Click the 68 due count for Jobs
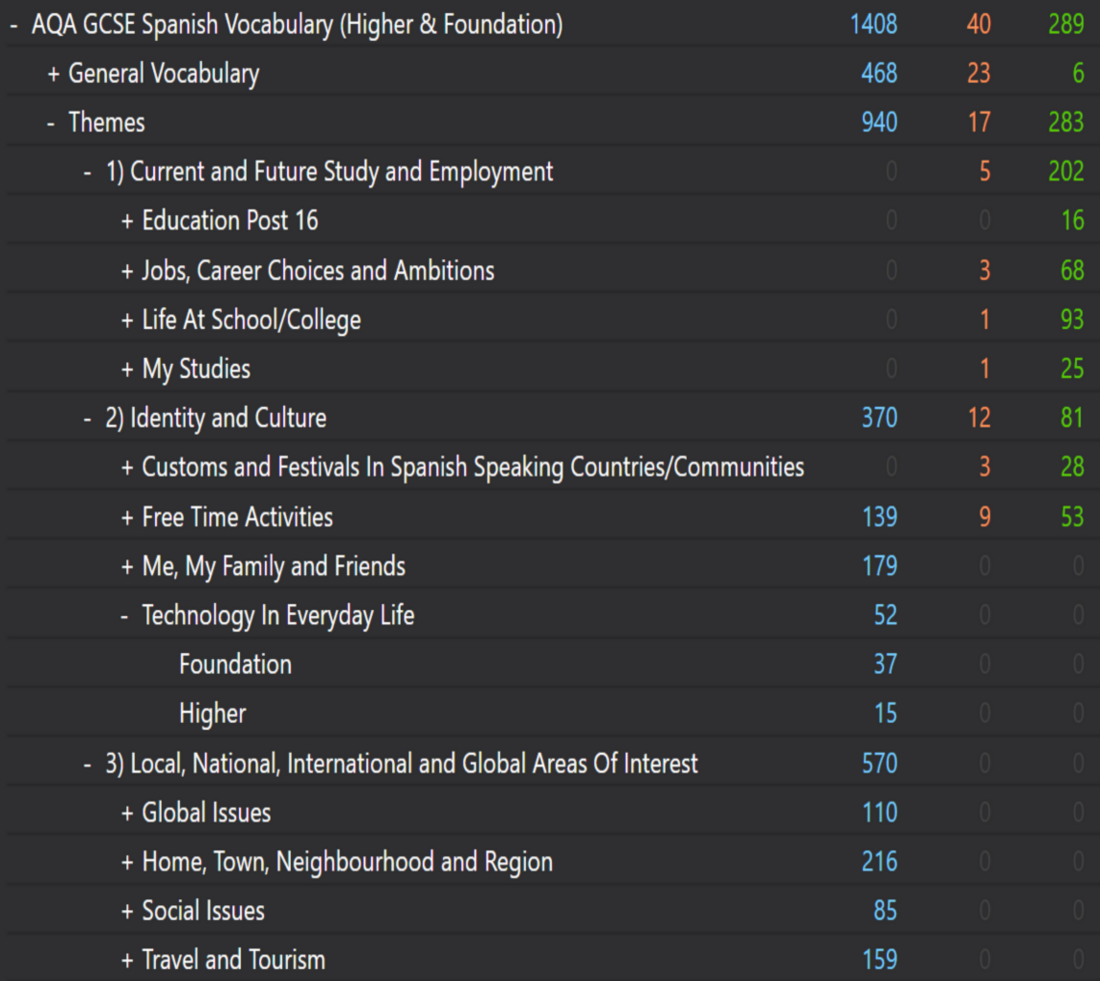 [1072, 271]
